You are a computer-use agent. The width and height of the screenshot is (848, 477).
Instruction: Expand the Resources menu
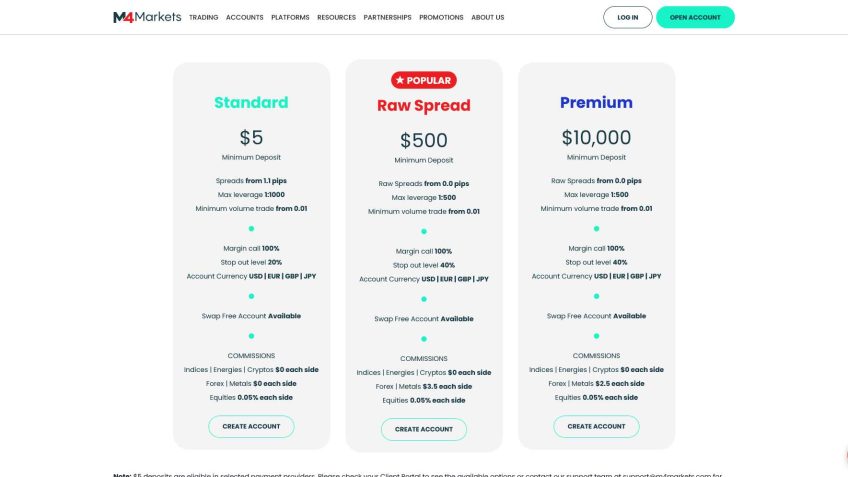tap(336, 17)
